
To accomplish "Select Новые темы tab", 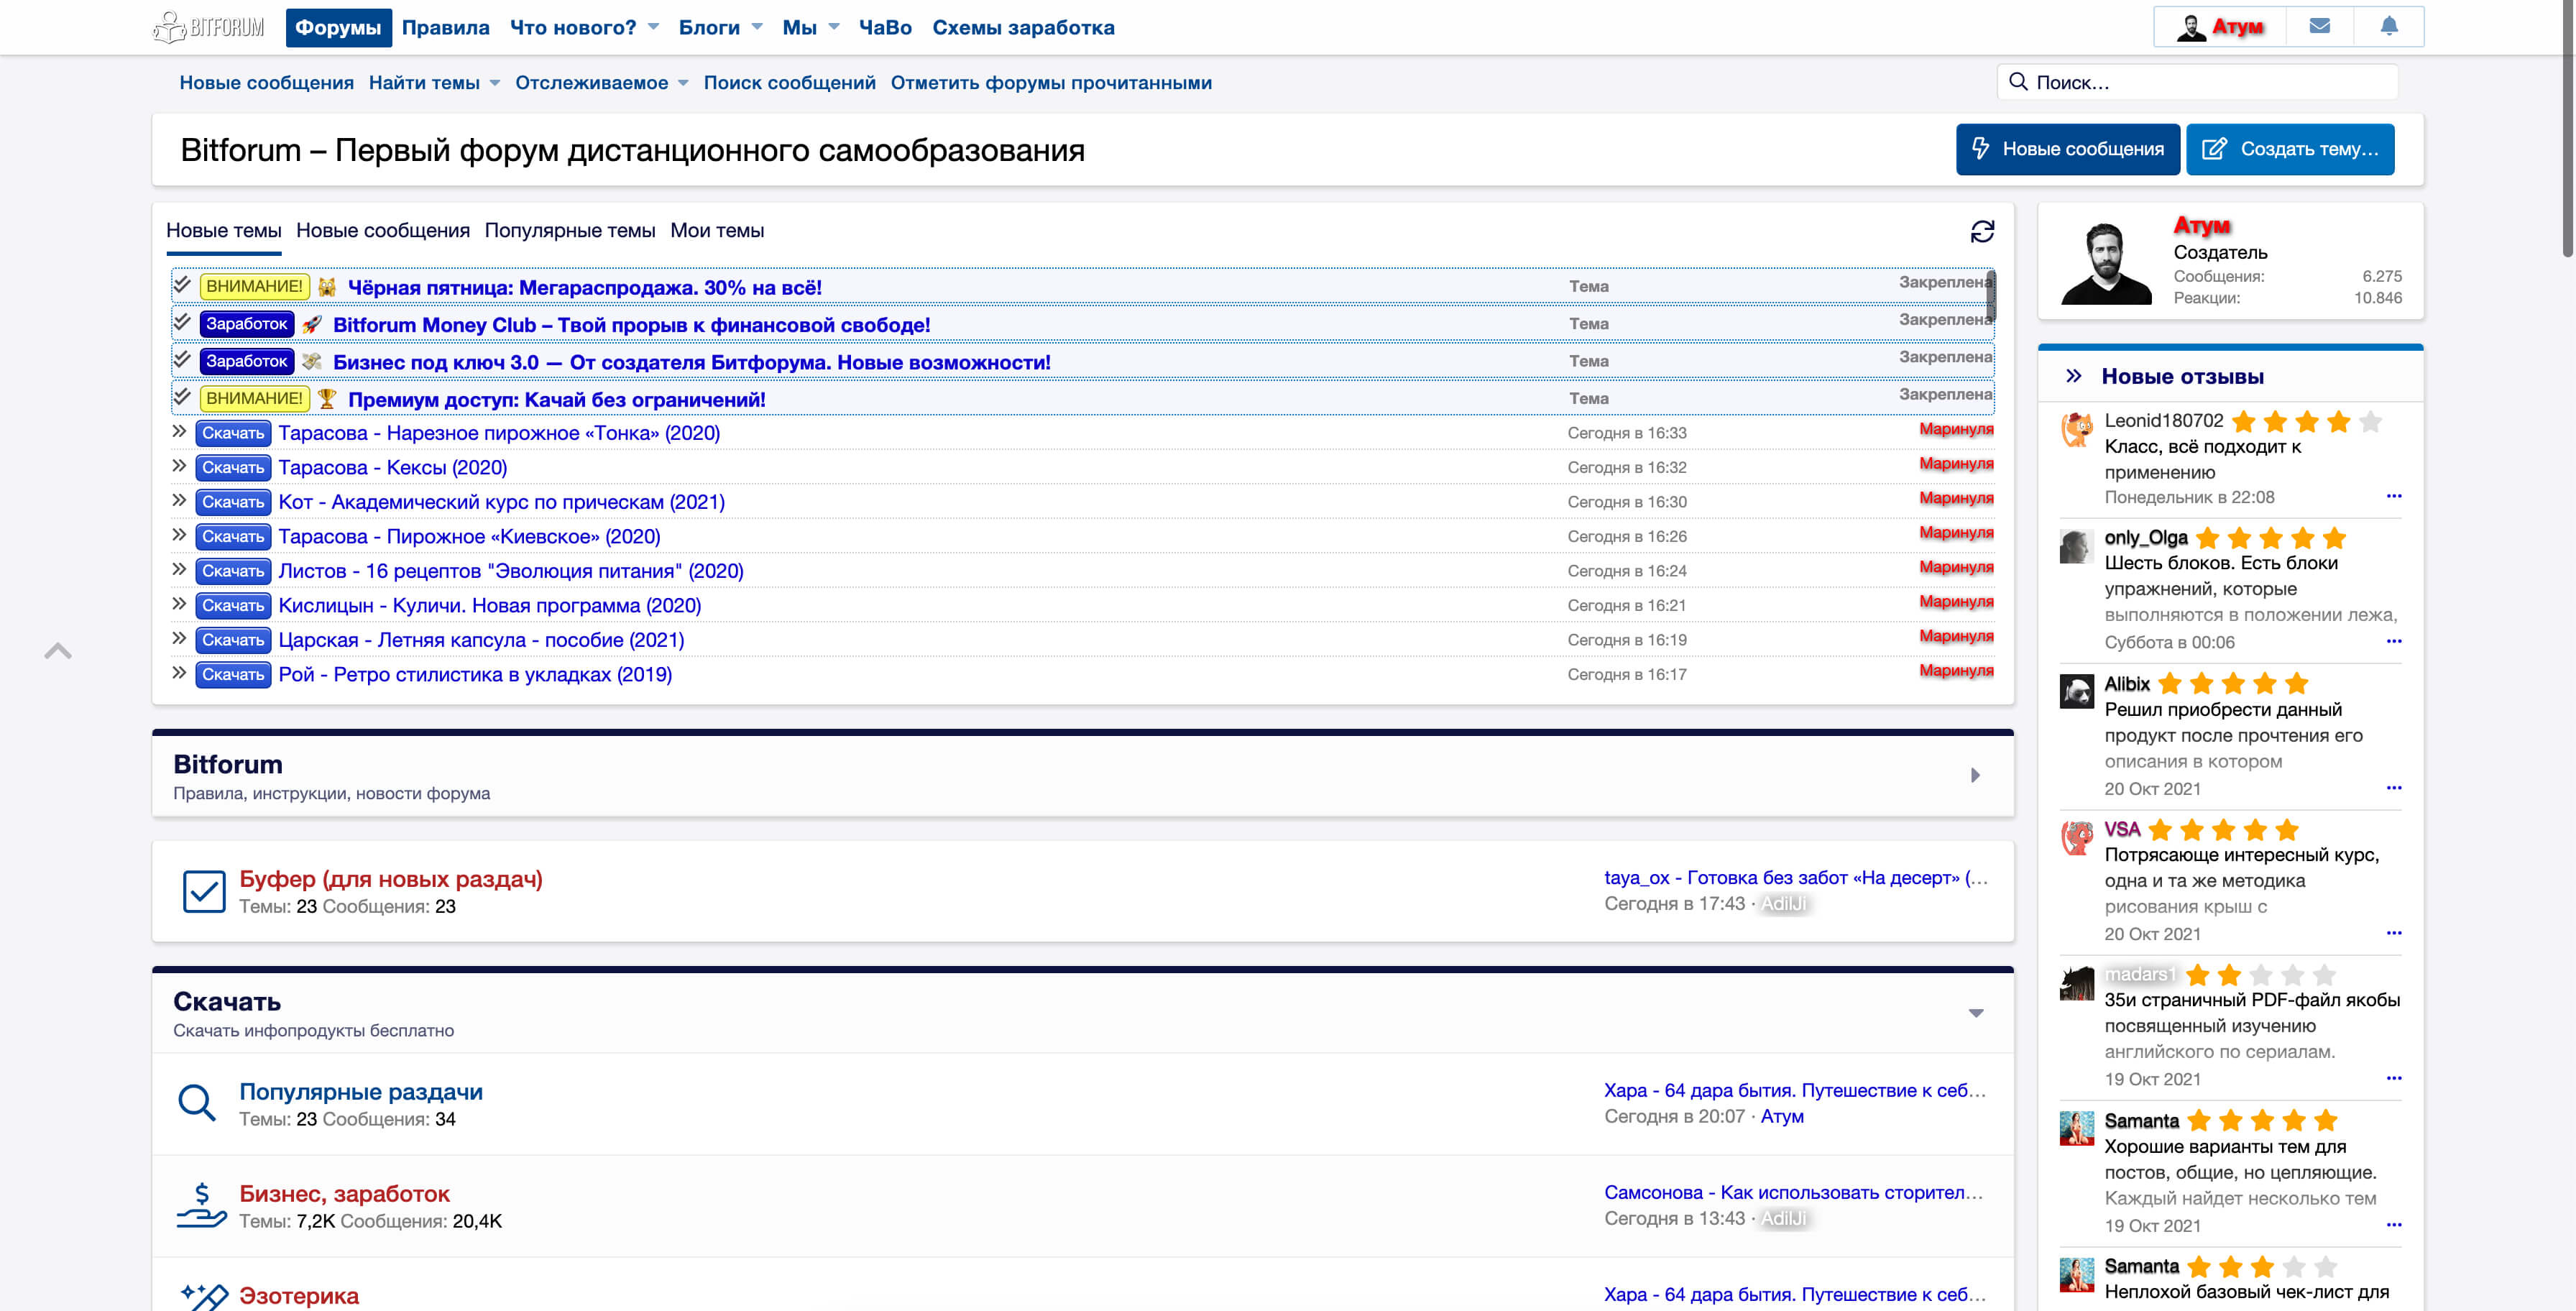I will (x=224, y=230).
